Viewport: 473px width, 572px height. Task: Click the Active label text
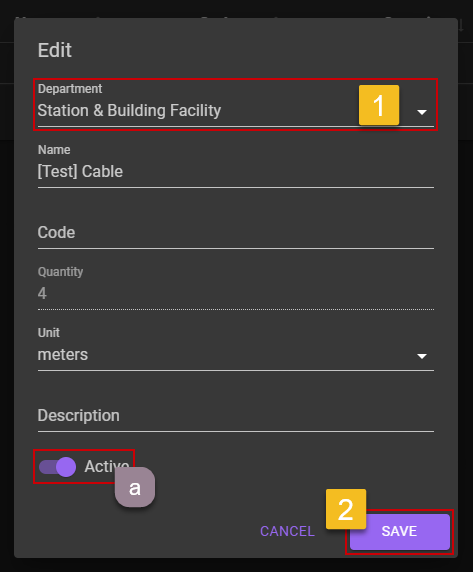pyautogui.click(x=106, y=466)
